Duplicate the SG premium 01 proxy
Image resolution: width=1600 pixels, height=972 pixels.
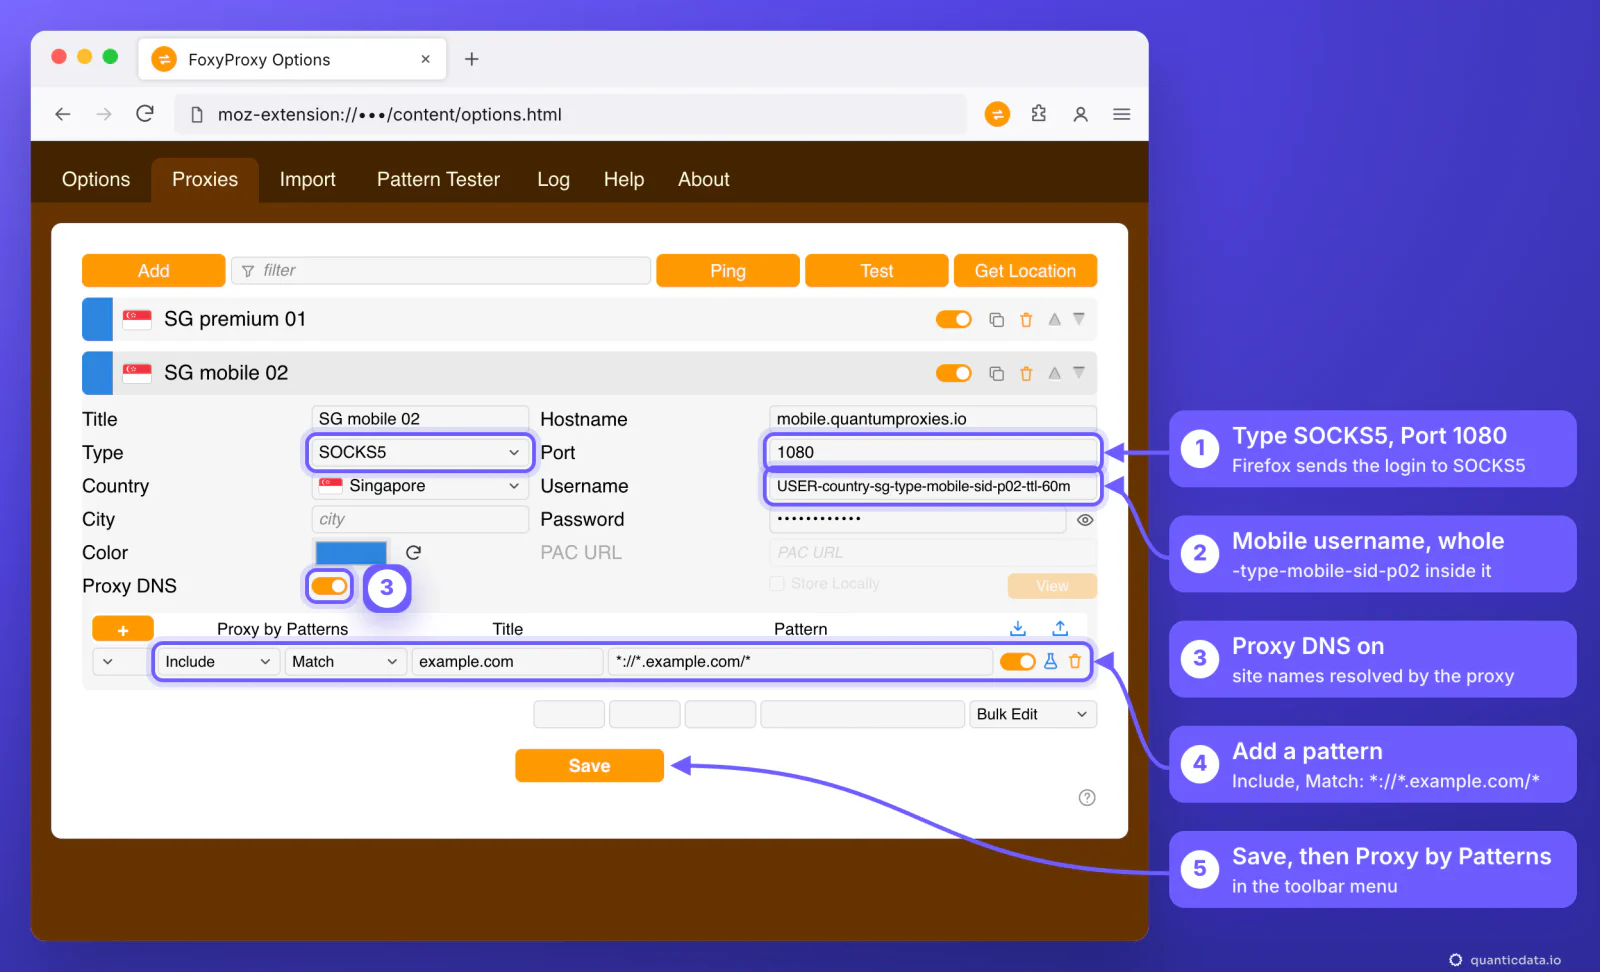pyautogui.click(x=996, y=320)
